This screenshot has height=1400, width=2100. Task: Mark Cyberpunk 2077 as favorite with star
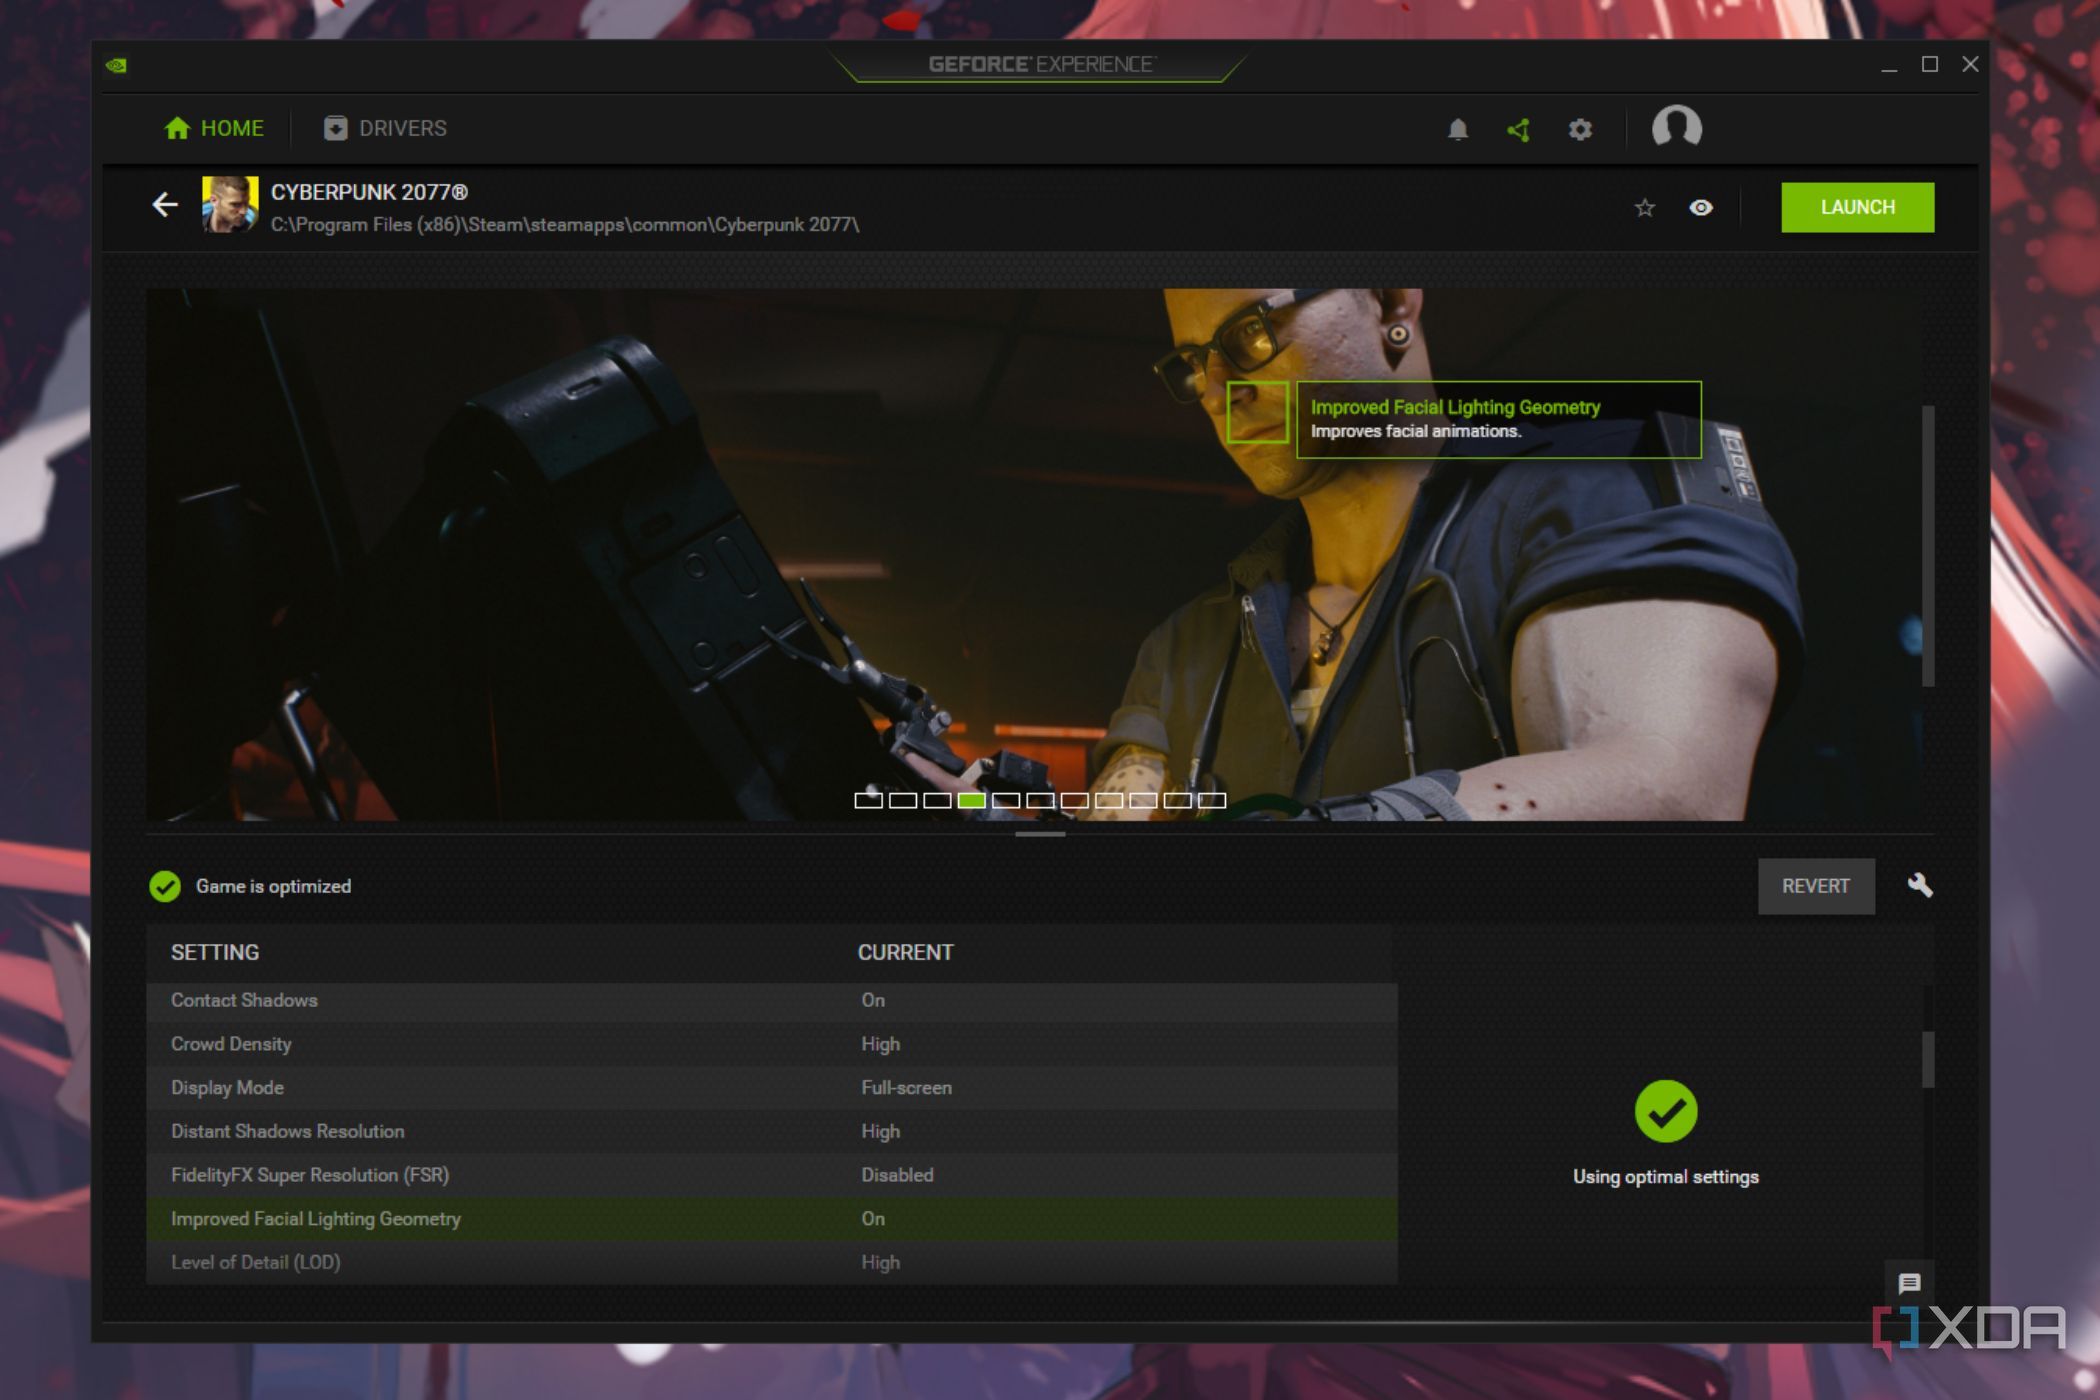1645,208
